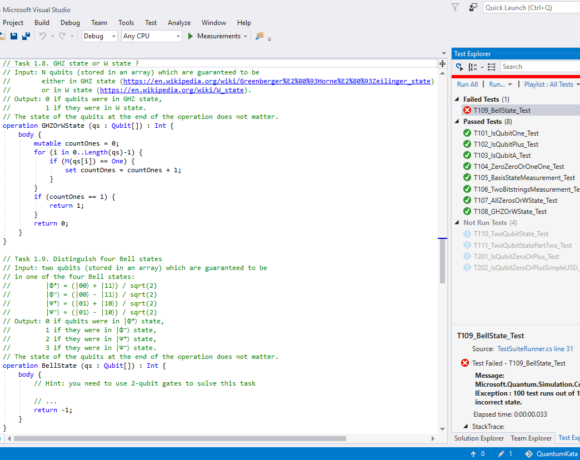Click the passed icon of T101_IsQubitOne_Test
This screenshot has height=460, width=580.
coord(467,133)
